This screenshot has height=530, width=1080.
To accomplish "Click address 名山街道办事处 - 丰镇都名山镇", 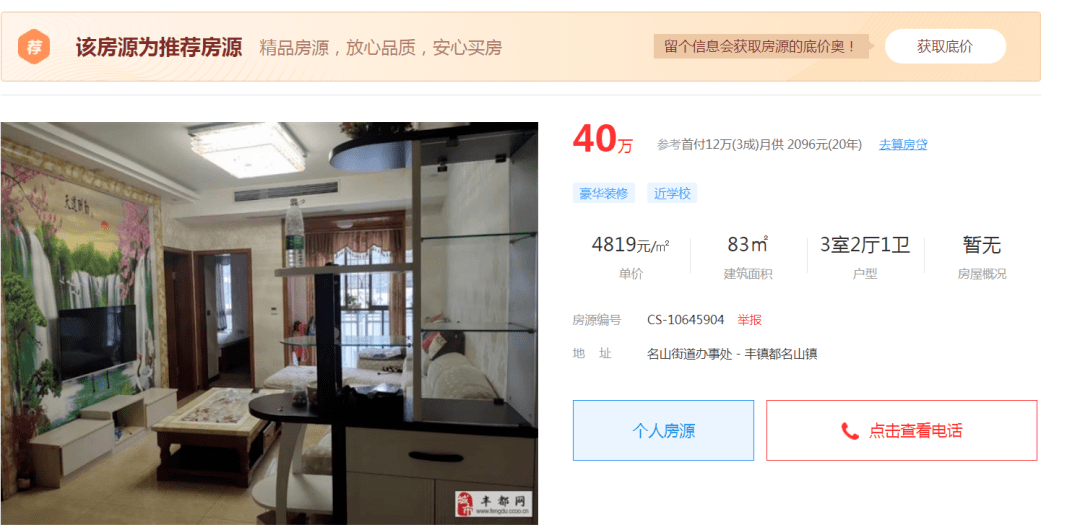I will coord(732,354).
